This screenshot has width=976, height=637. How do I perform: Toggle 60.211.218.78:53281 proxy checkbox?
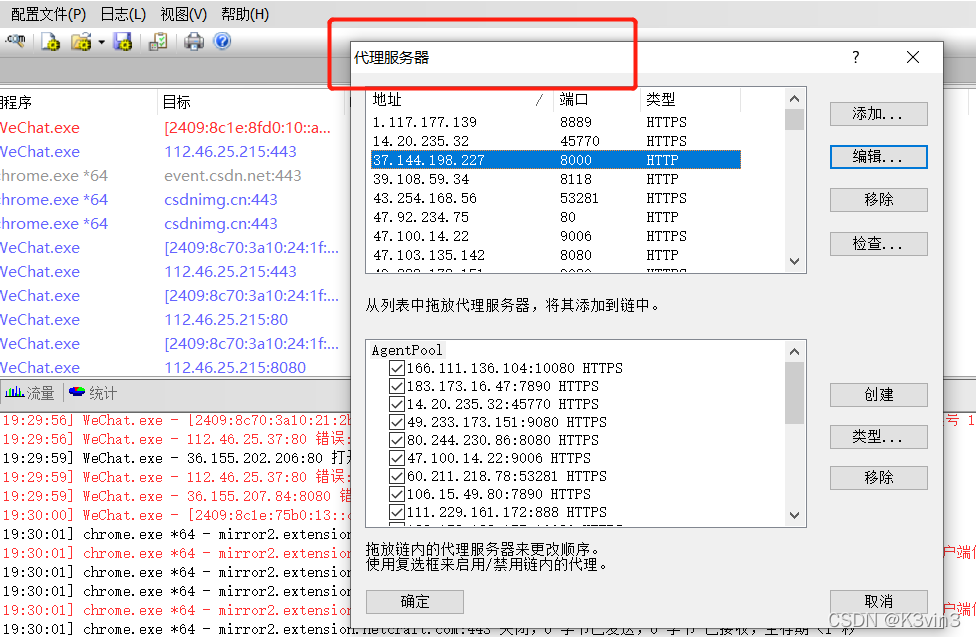click(396, 476)
